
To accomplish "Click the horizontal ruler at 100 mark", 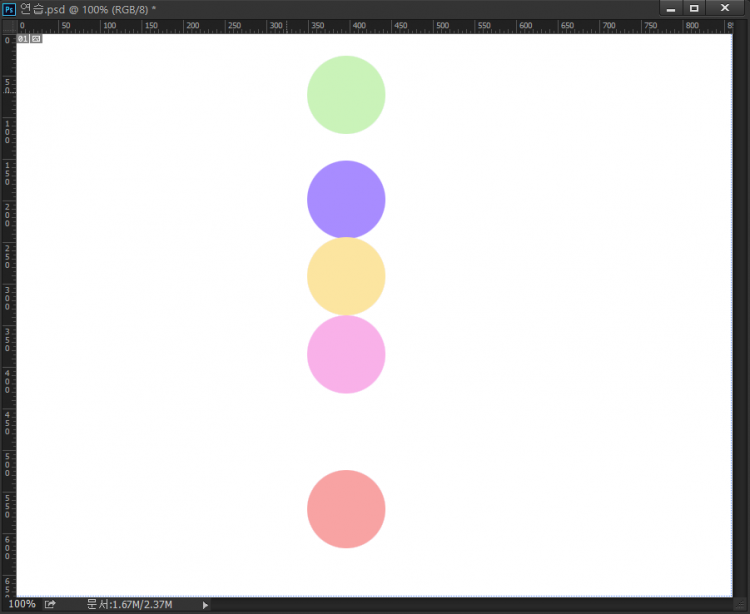I will [108, 26].
